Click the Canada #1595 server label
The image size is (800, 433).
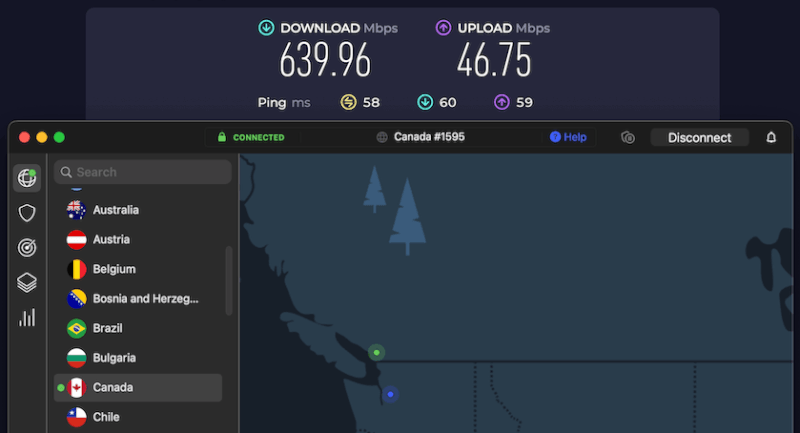point(429,137)
